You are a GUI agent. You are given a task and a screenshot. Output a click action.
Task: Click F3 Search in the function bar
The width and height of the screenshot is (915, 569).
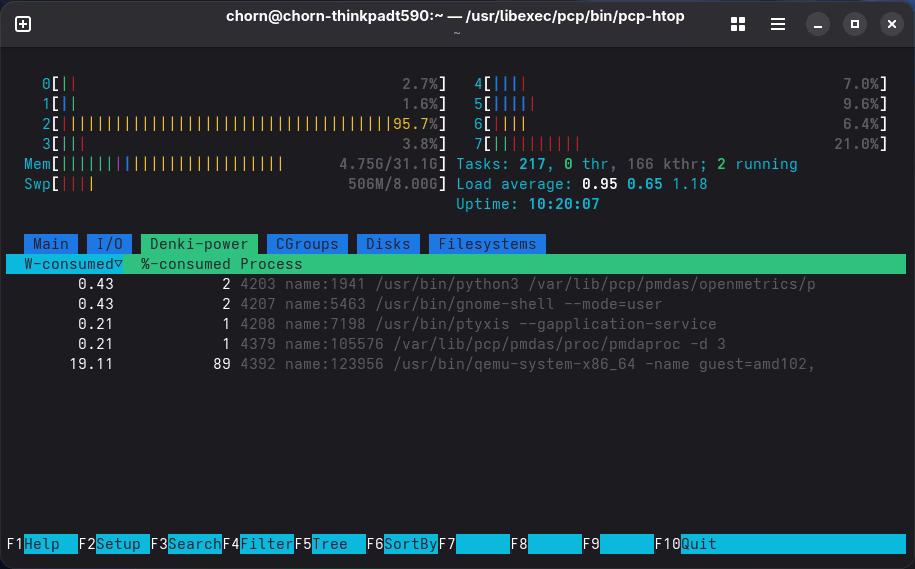tap(186, 544)
